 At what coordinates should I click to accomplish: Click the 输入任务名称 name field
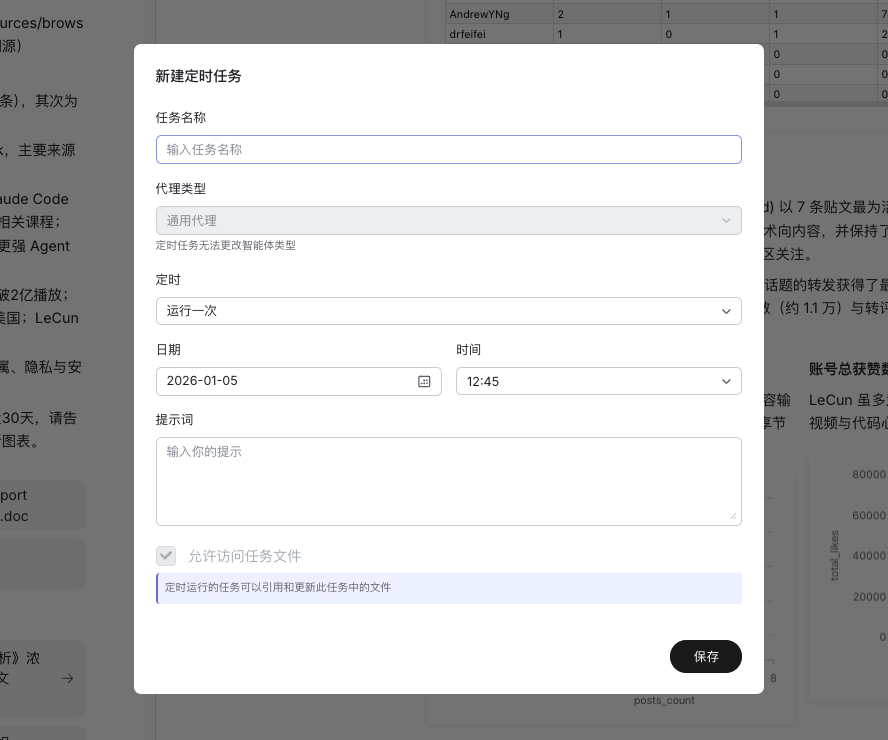tap(448, 149)
